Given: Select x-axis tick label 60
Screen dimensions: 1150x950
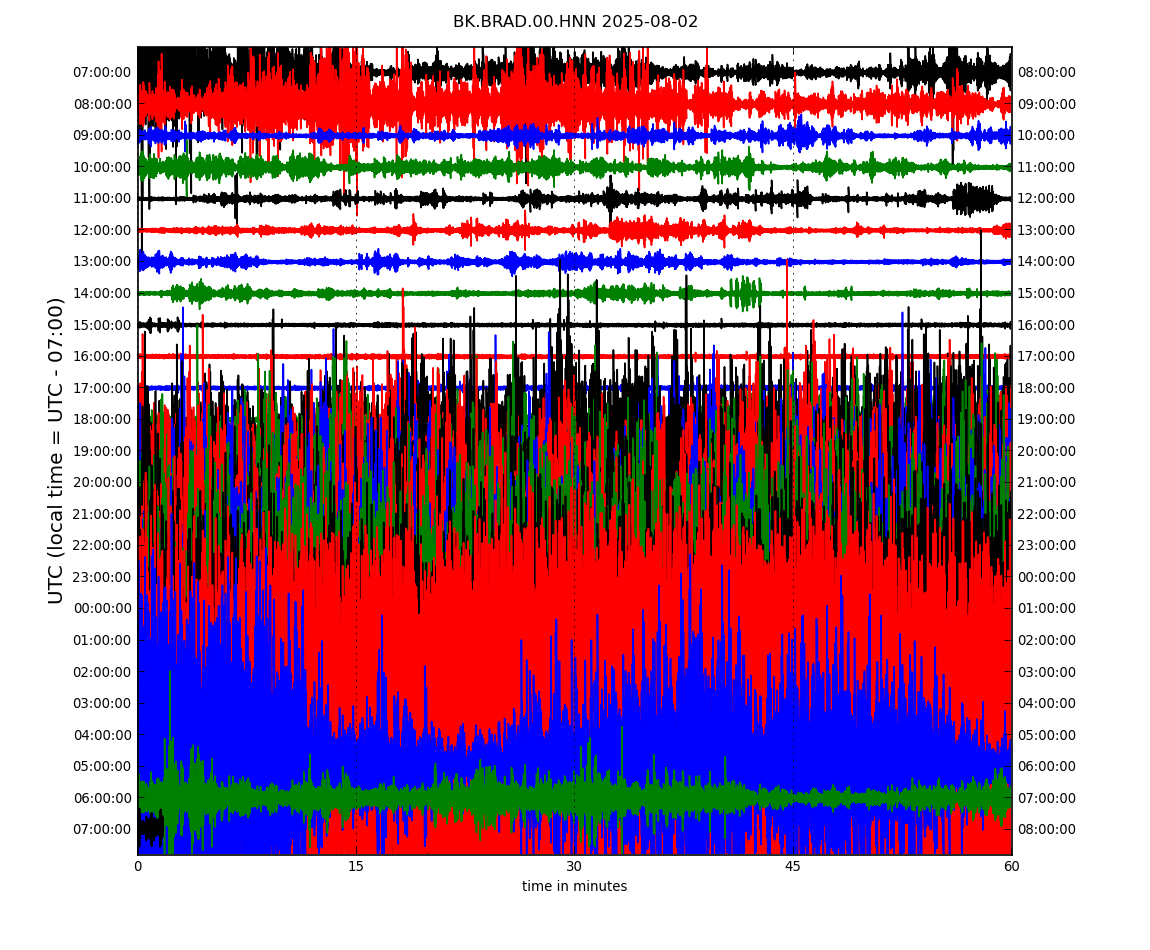Looking at the screenshot, I should click(x=1011, y=866).
